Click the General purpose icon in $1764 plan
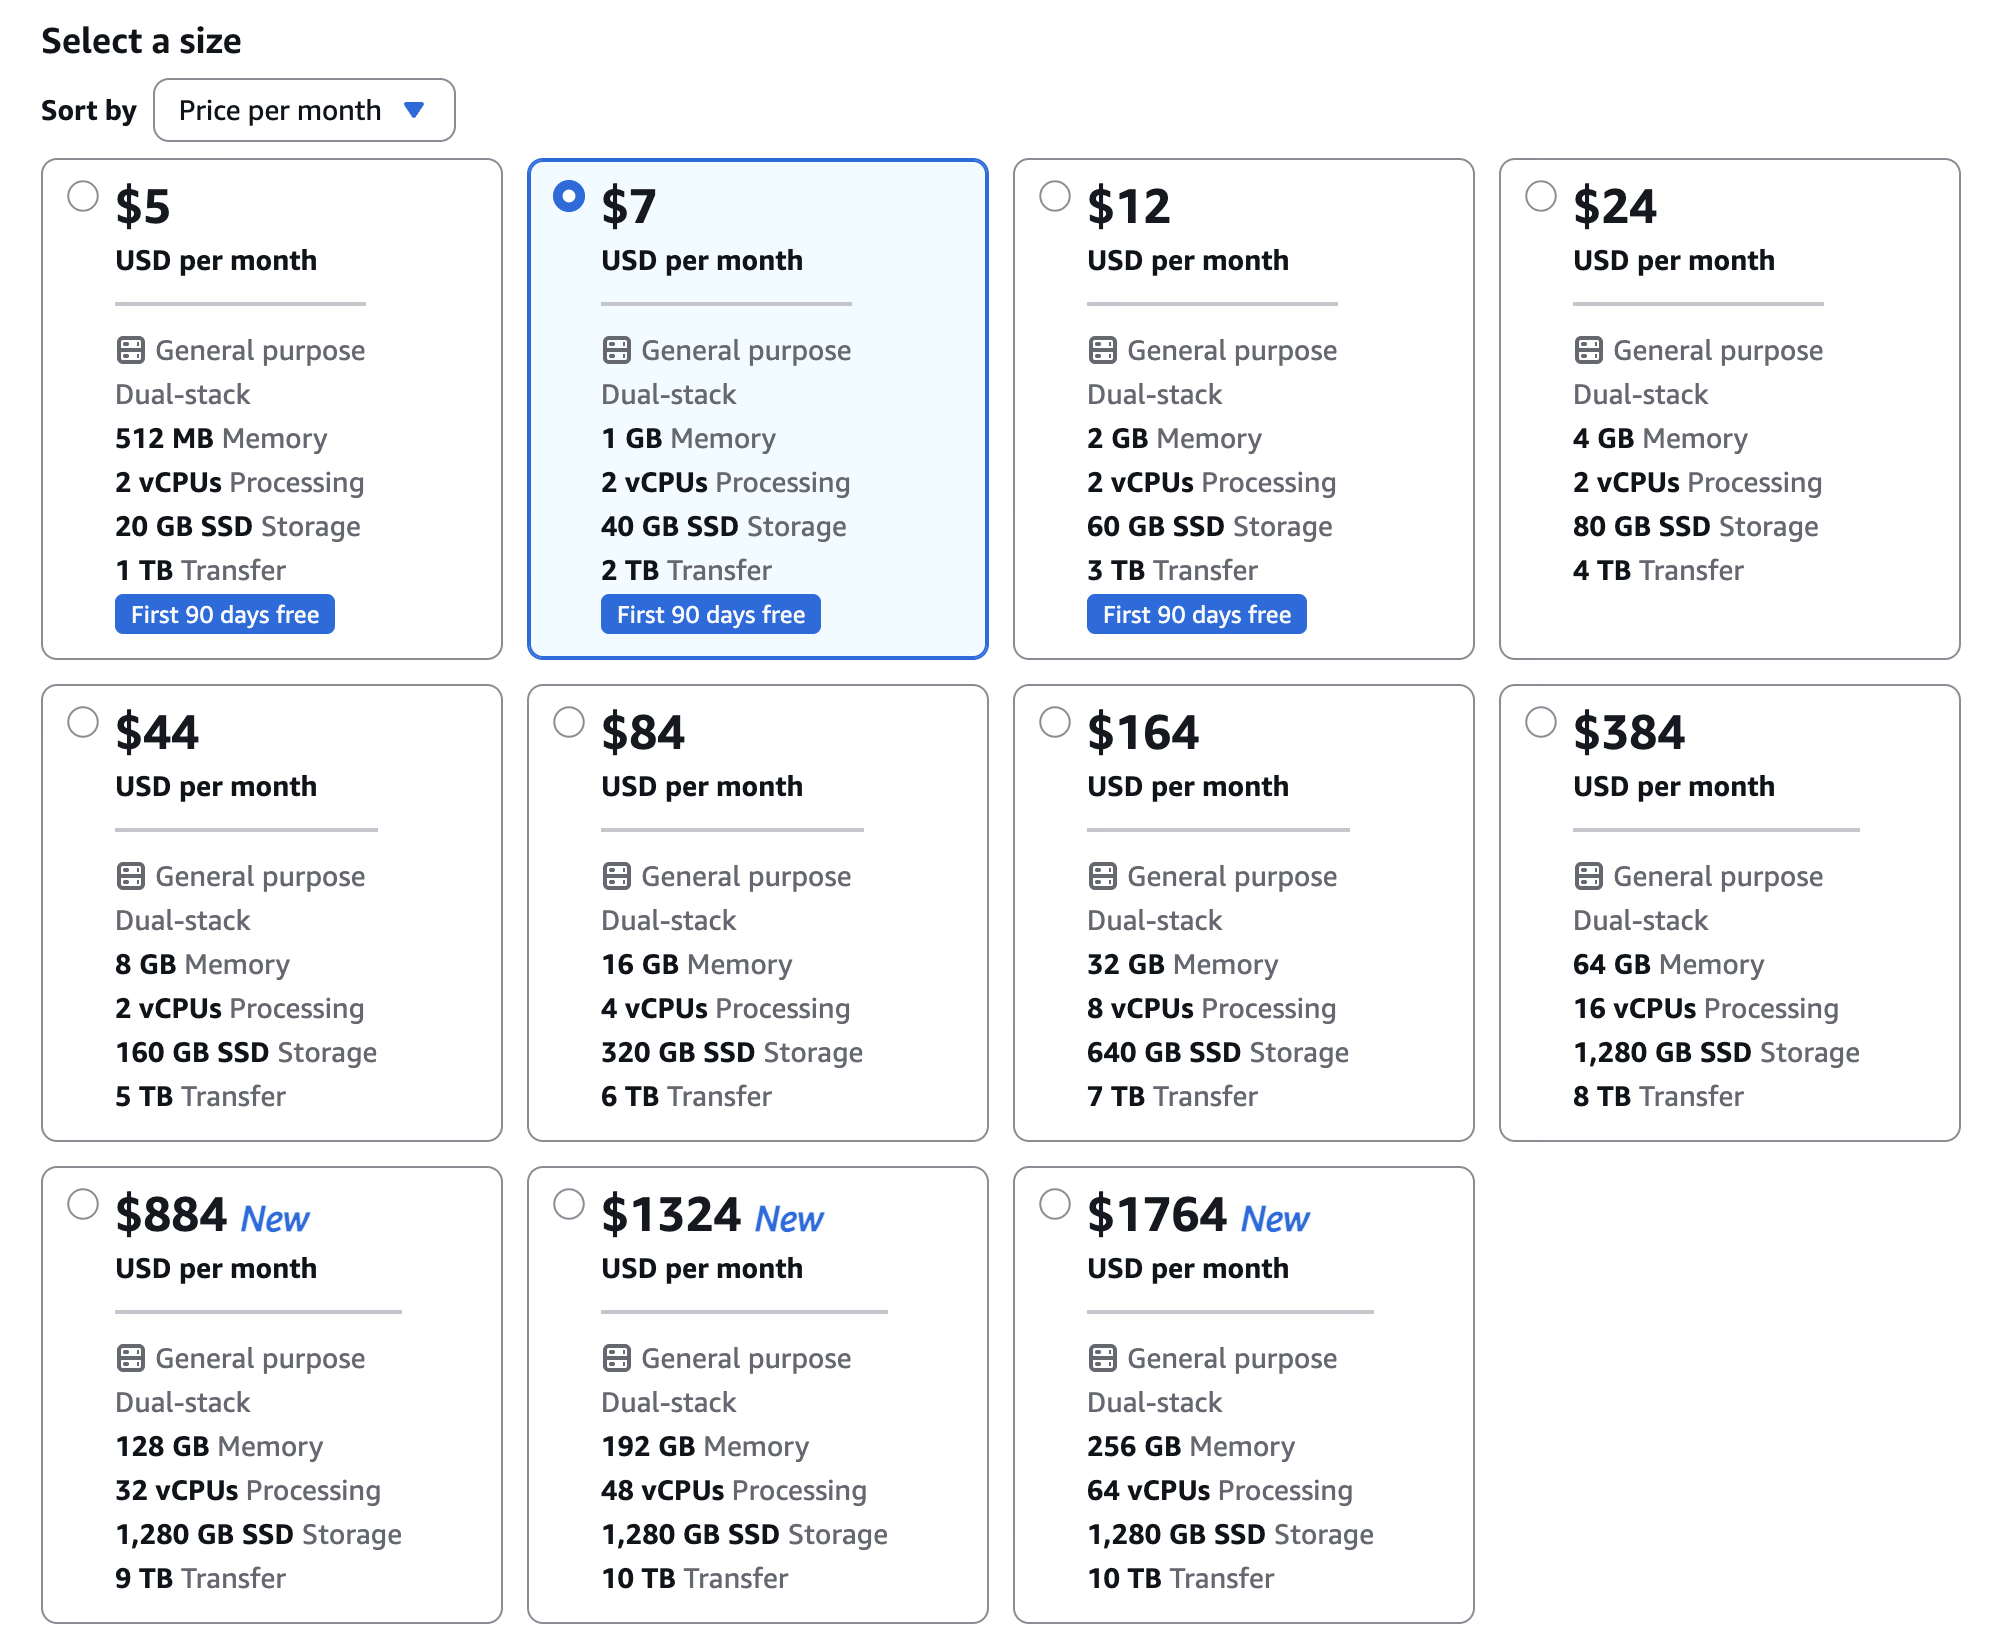1990x1644 pixels. tap(1102, 1358)
